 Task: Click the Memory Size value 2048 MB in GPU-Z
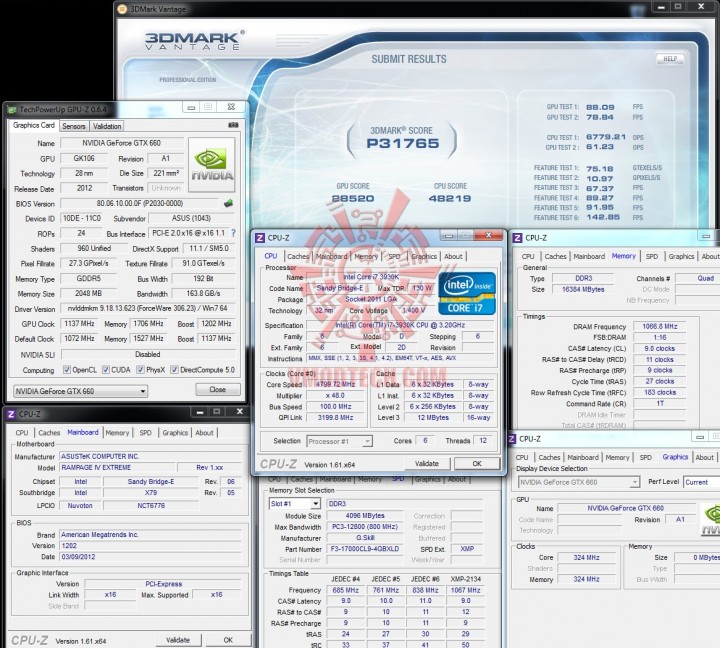[x=88, y=293]
